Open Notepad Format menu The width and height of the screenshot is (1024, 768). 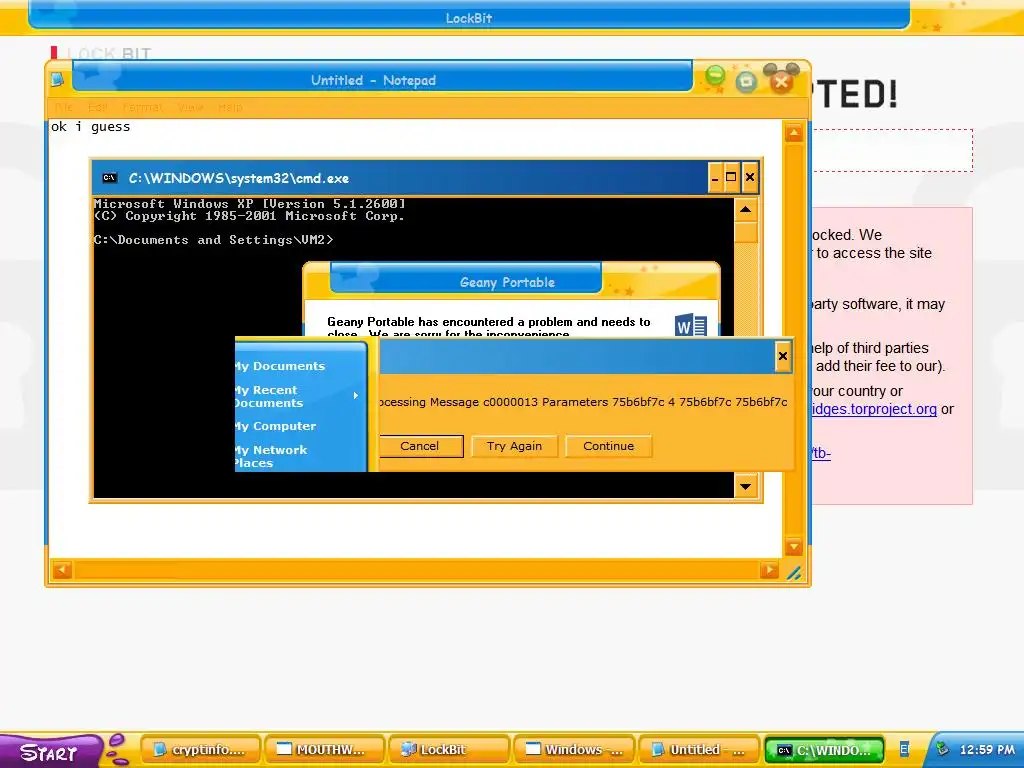[143, 107]
